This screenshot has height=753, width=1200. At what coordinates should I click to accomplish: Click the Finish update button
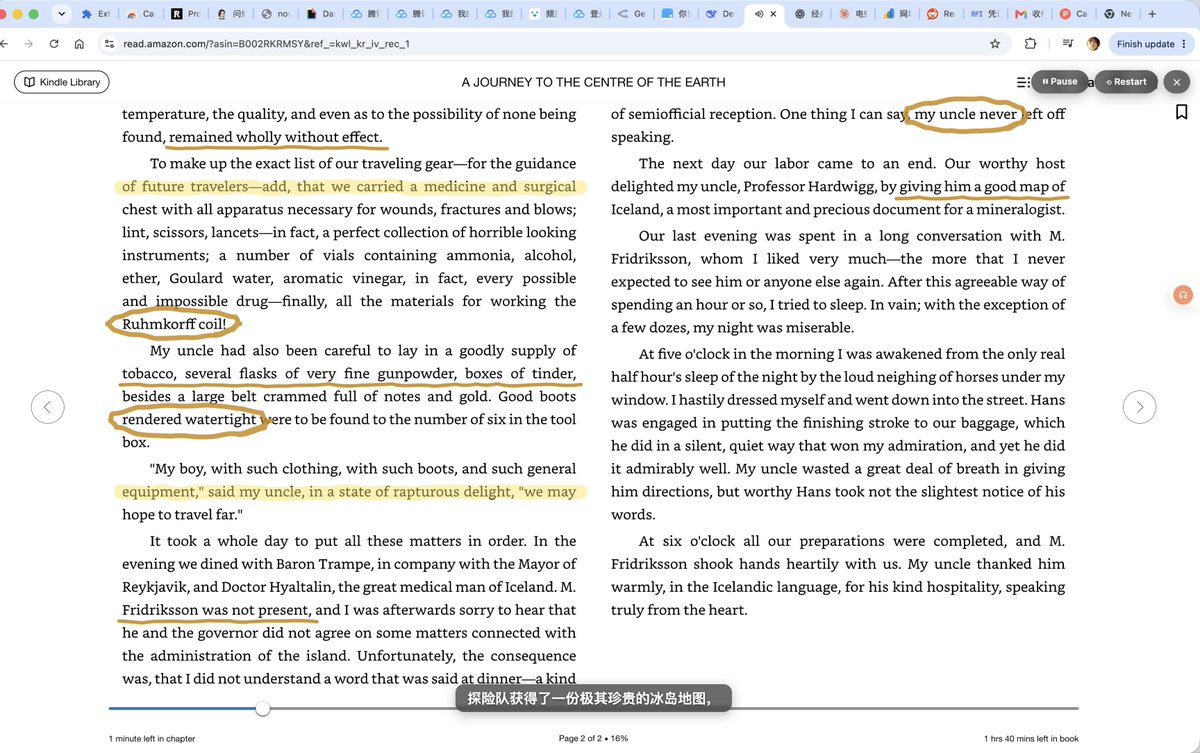[1153, 44]
